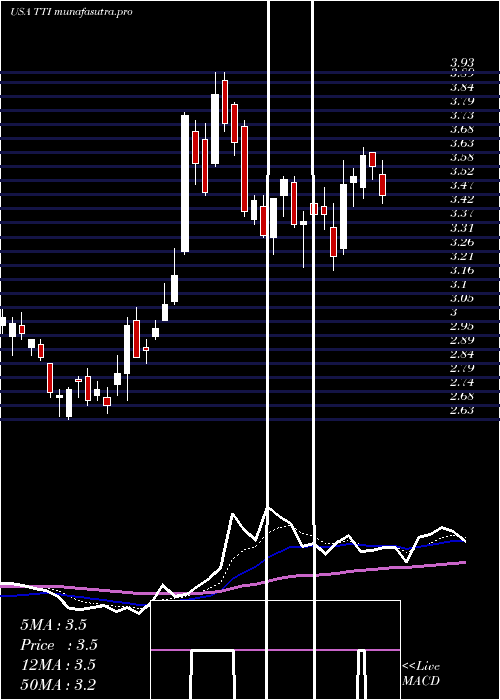The width and height of the screenshot is (500, 700).
Task: Click the '12MA : 3.5' readout
Action: pos(58,665)
